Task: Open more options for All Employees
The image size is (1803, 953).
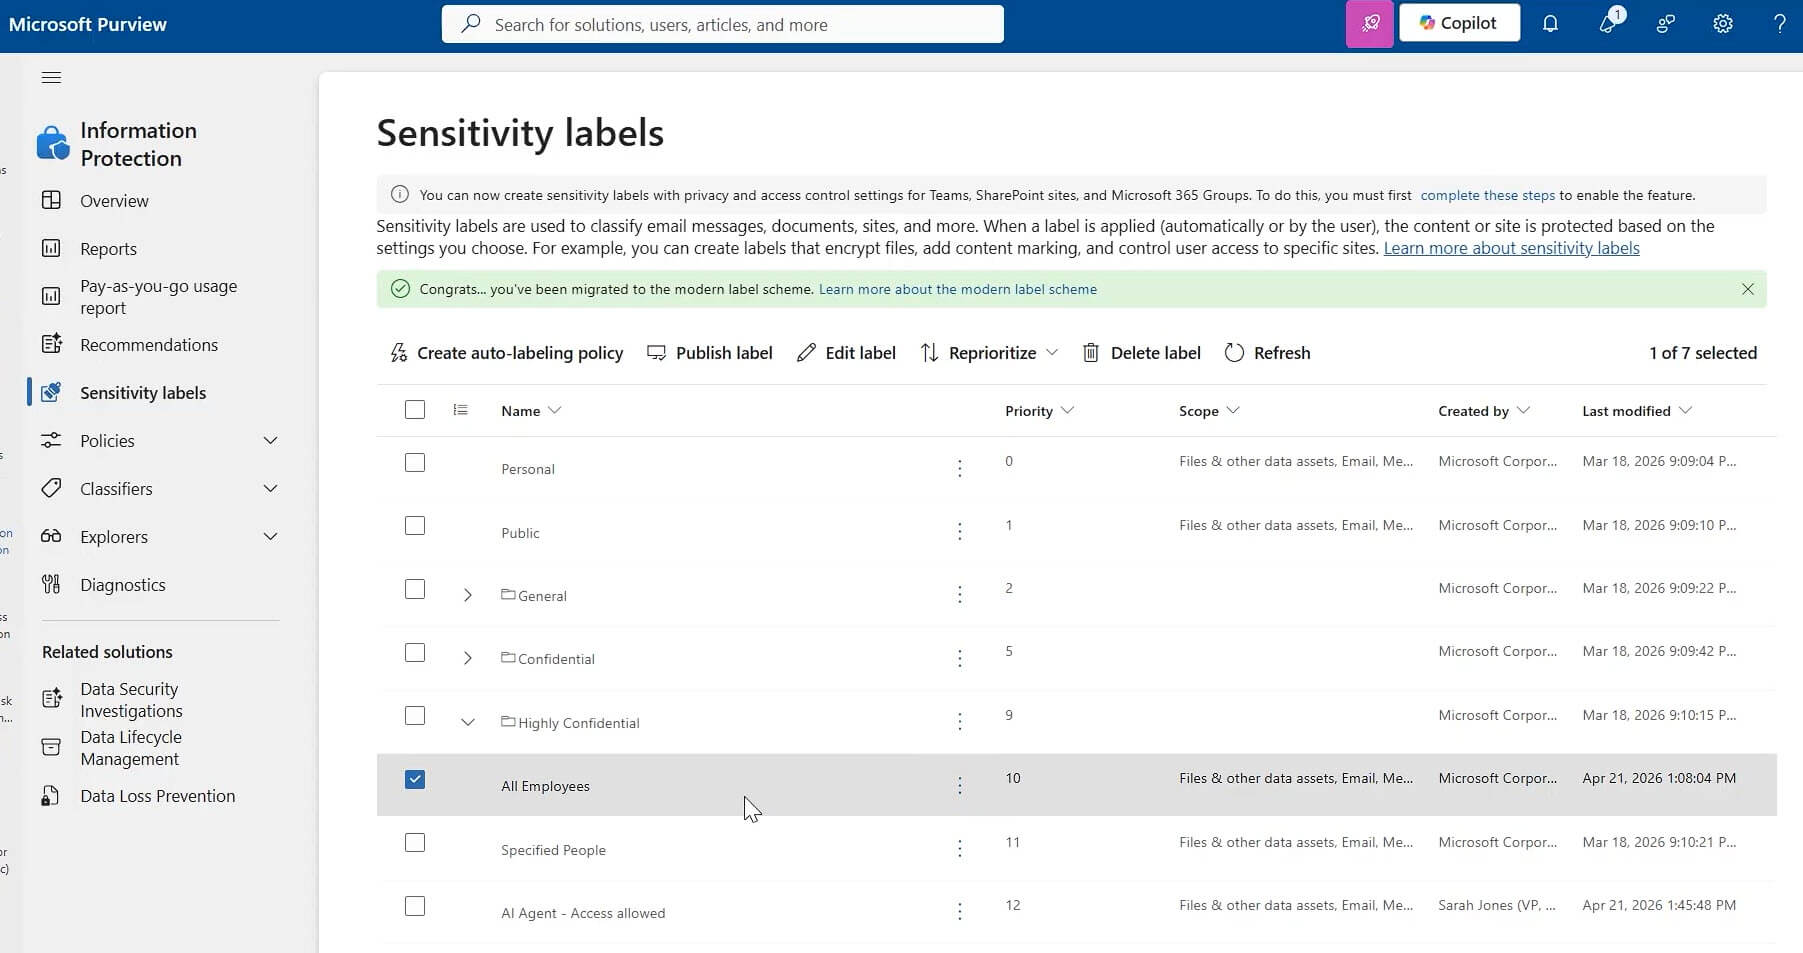Action: pos(959,785)
